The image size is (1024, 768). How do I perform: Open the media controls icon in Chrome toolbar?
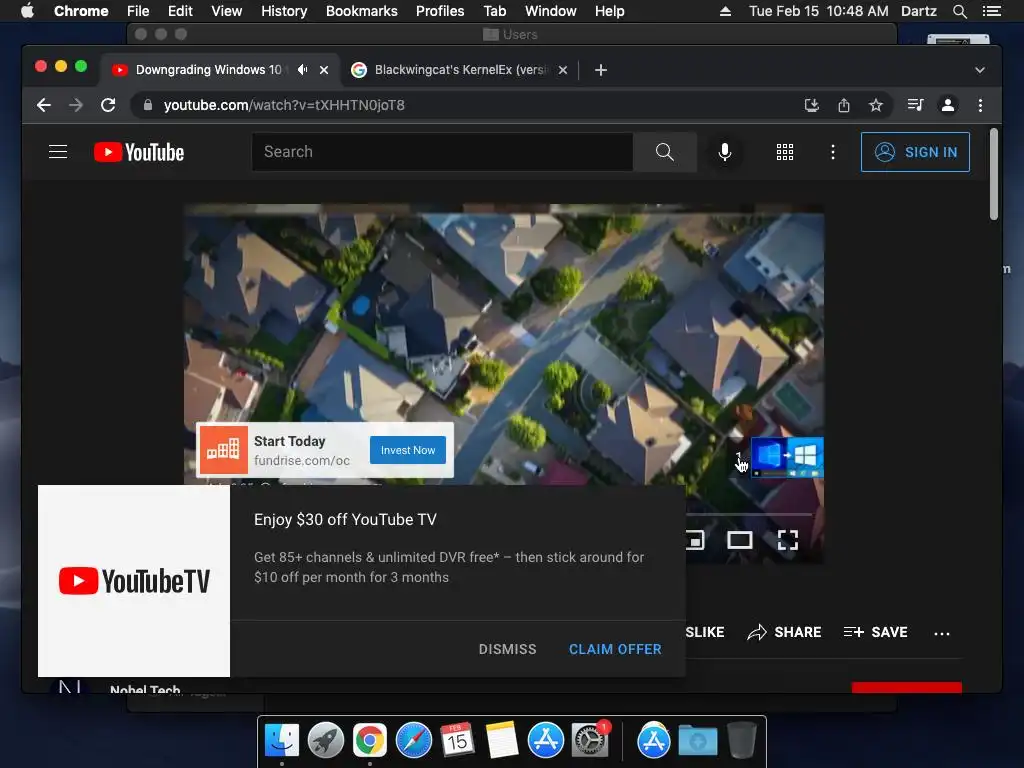915,105
